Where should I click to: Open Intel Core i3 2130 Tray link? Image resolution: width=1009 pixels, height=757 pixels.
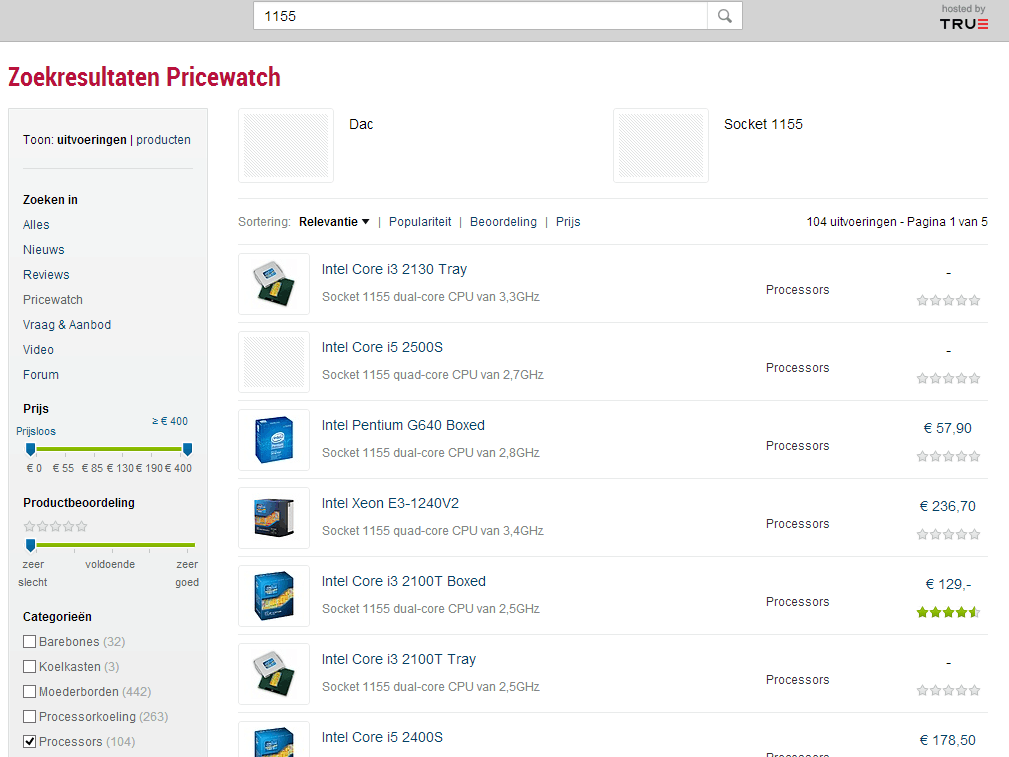click(x=394, y=270)
